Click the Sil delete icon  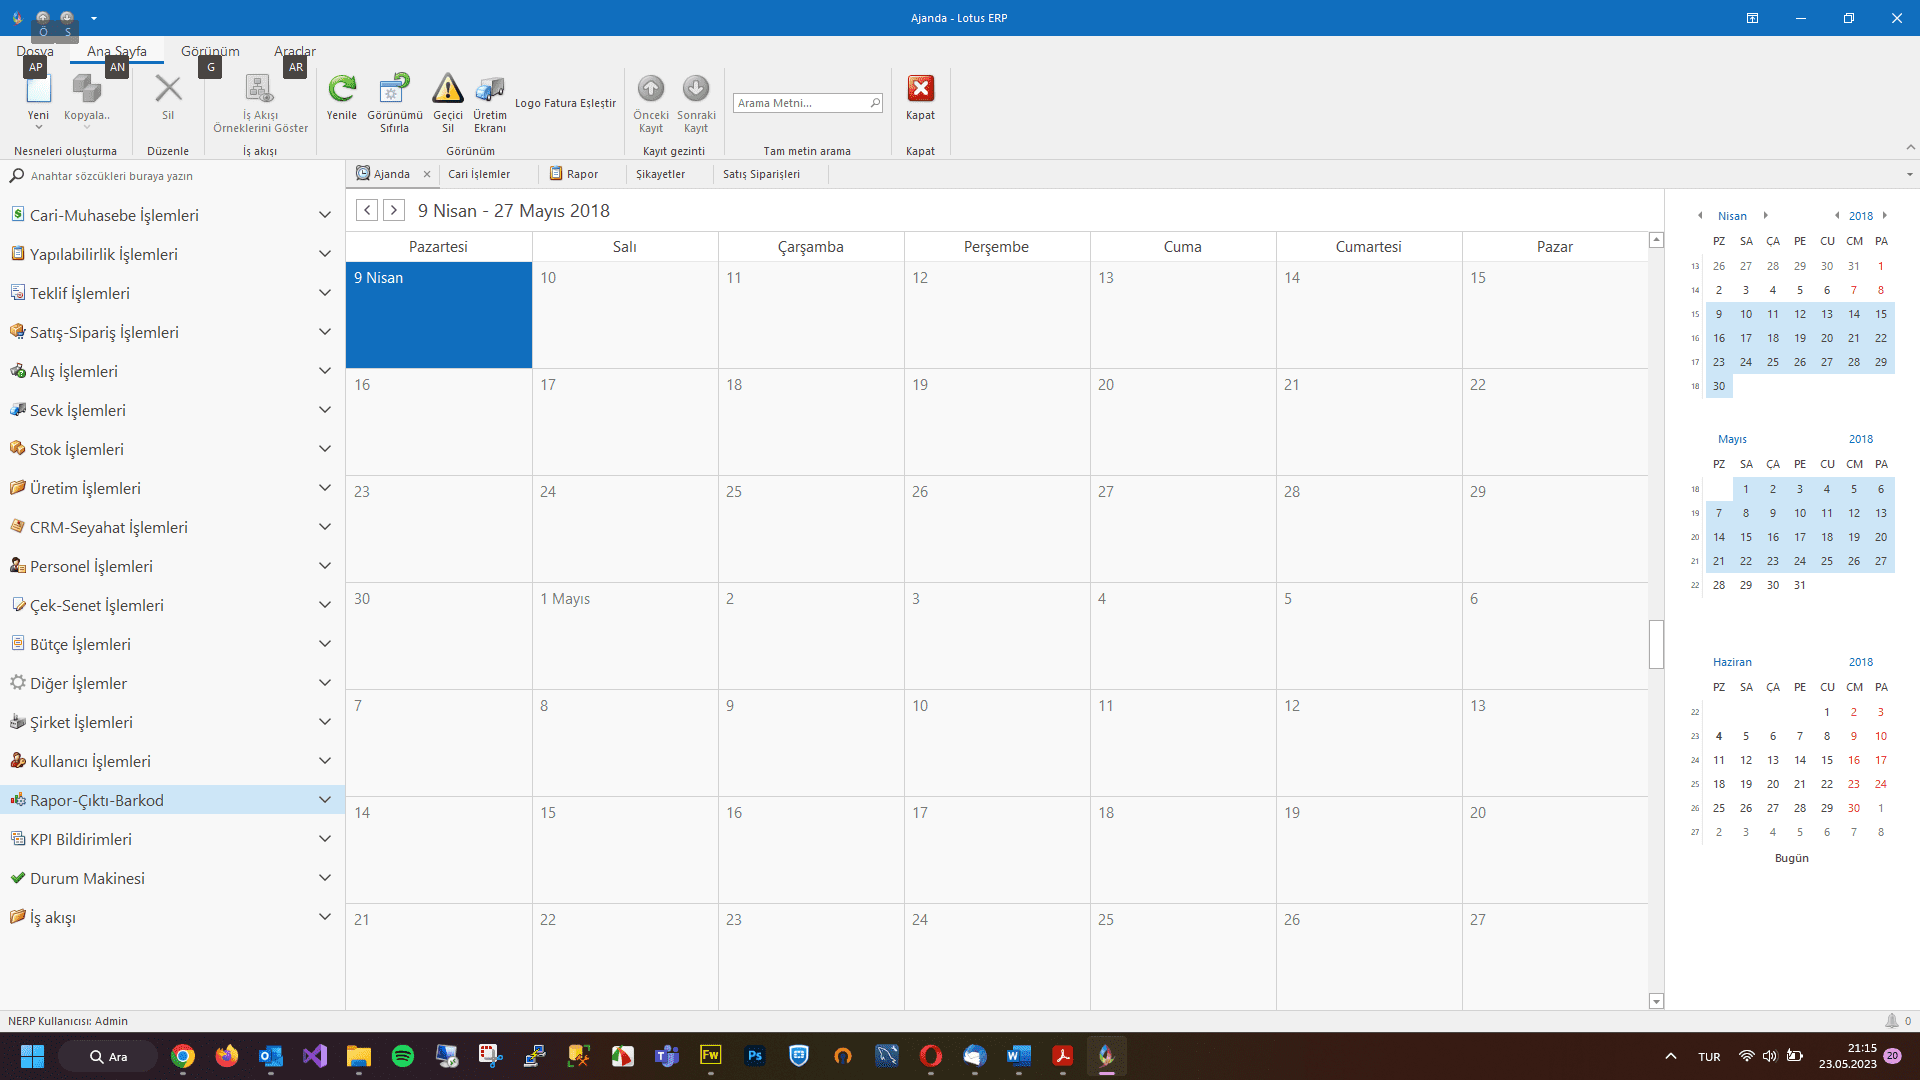(x=168, y=90)
